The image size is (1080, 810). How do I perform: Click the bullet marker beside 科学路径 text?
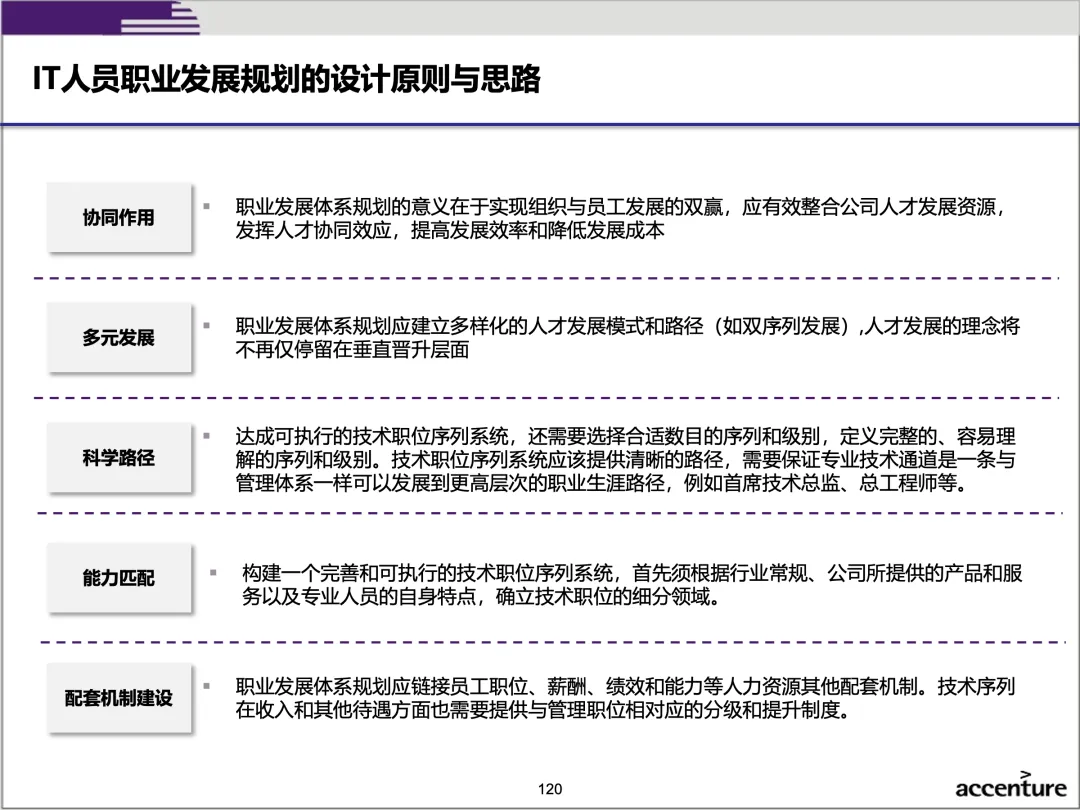[206, 435]
